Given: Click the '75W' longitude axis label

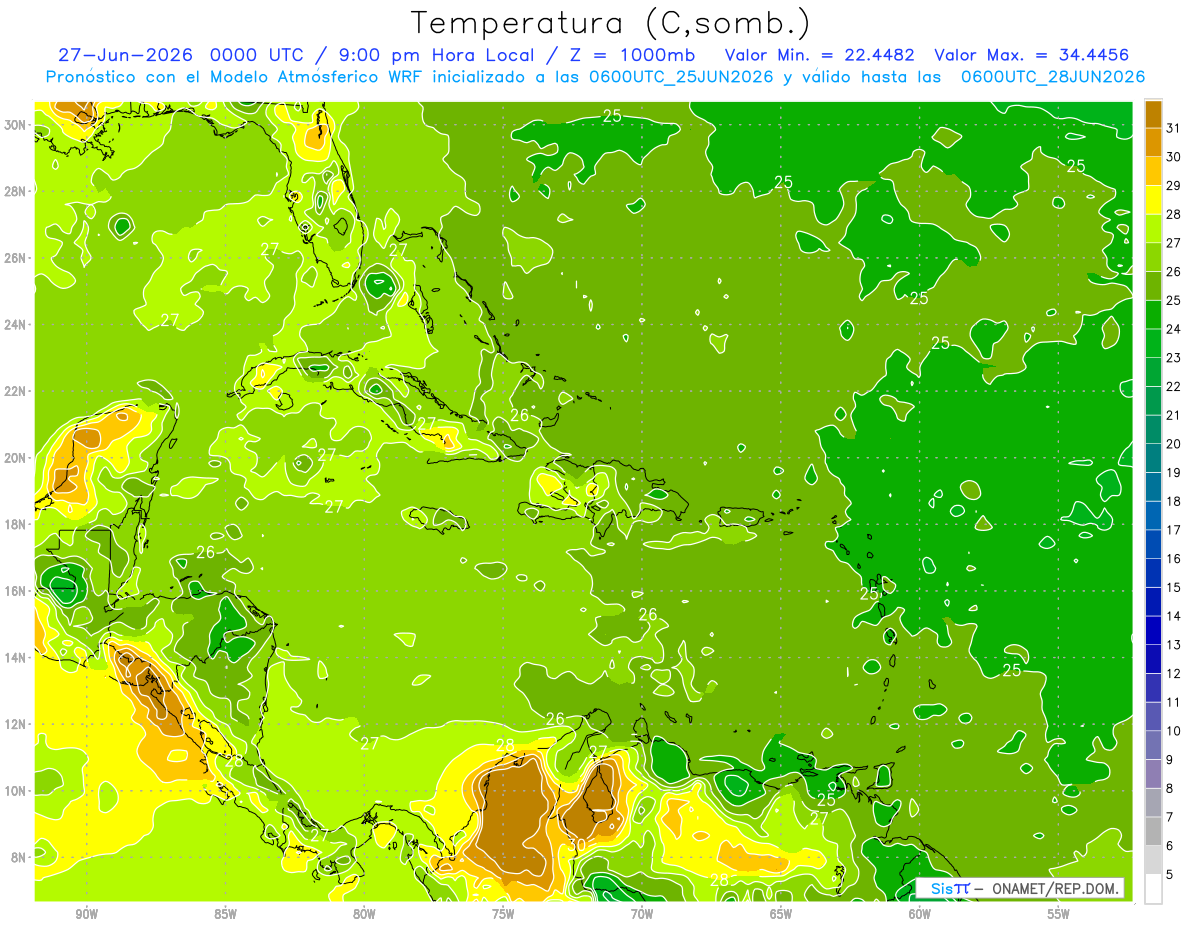Looking at the screenshot, I should coord(503,914).
